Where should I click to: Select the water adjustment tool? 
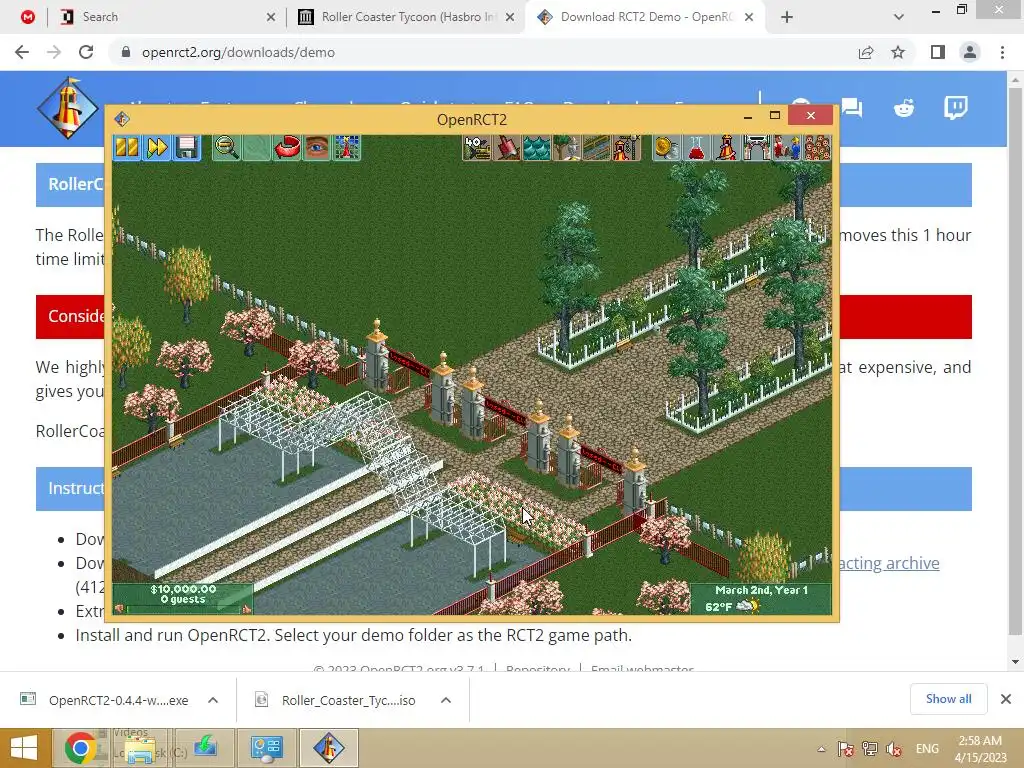[537, 148]
